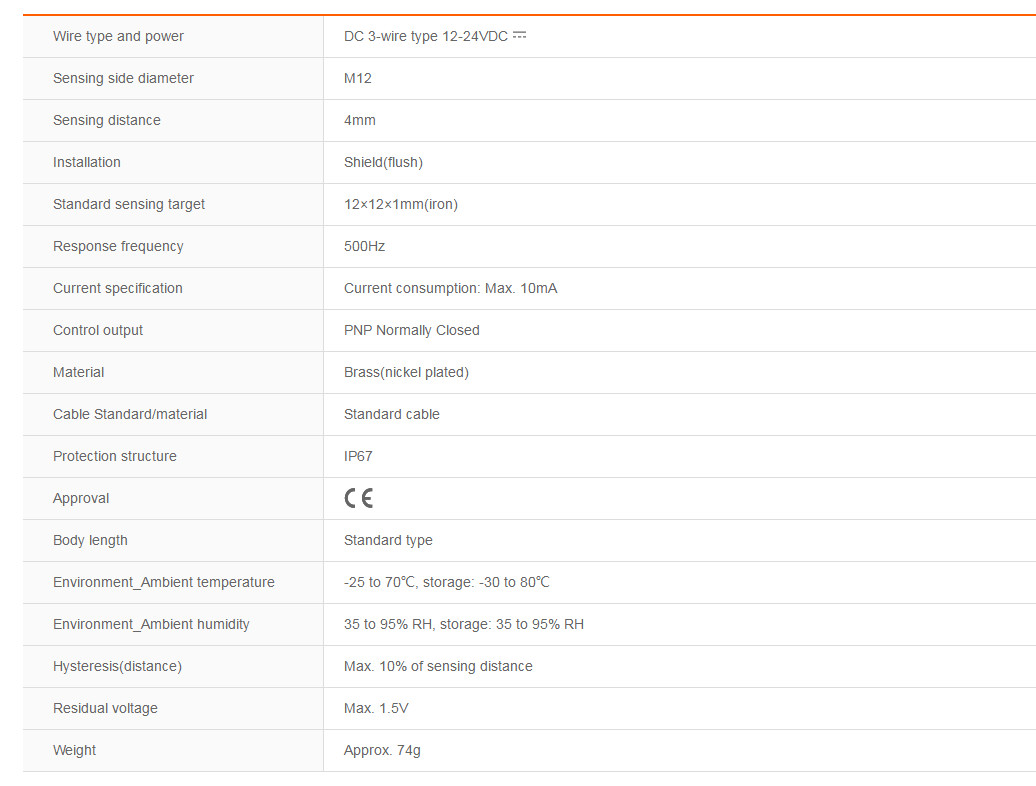Select the IP67 protection structure value
Viewport: 1036px width, 786px height.
(358, 456)
